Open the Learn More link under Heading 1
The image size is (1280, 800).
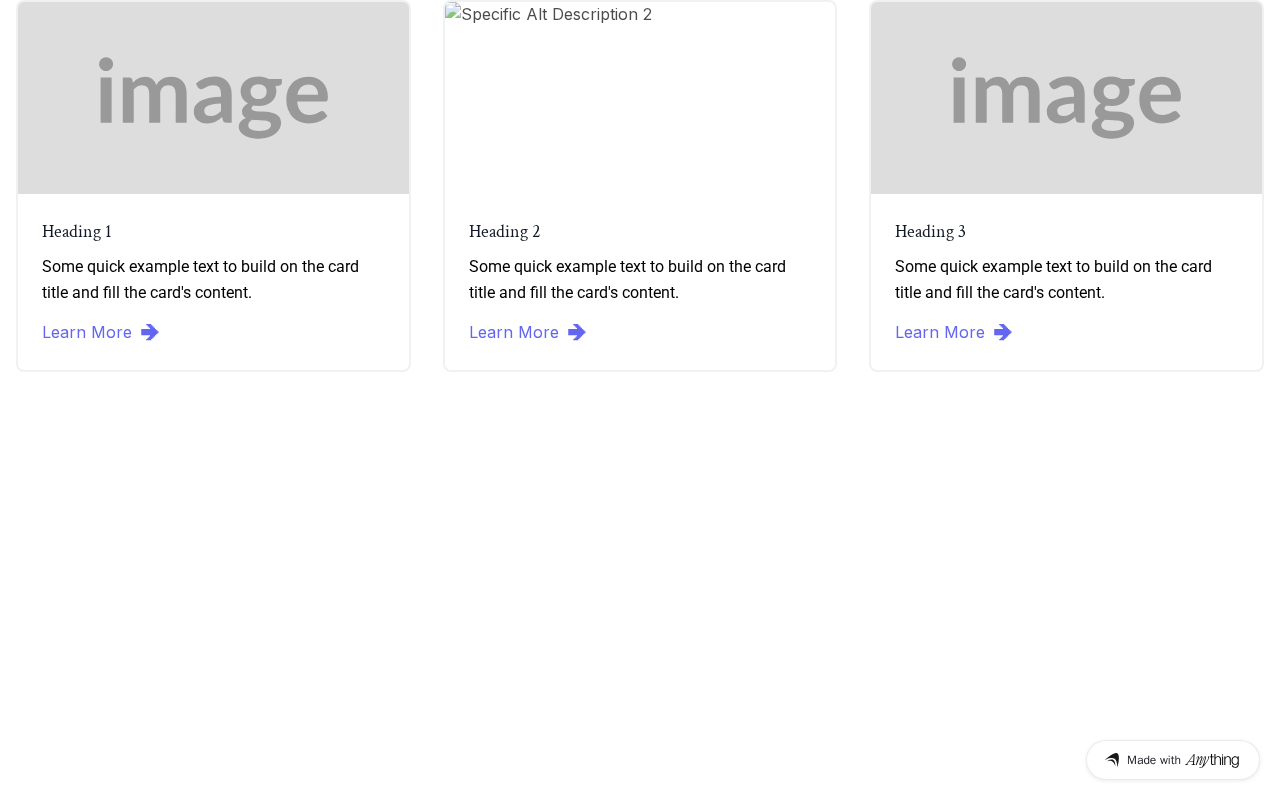87,332
